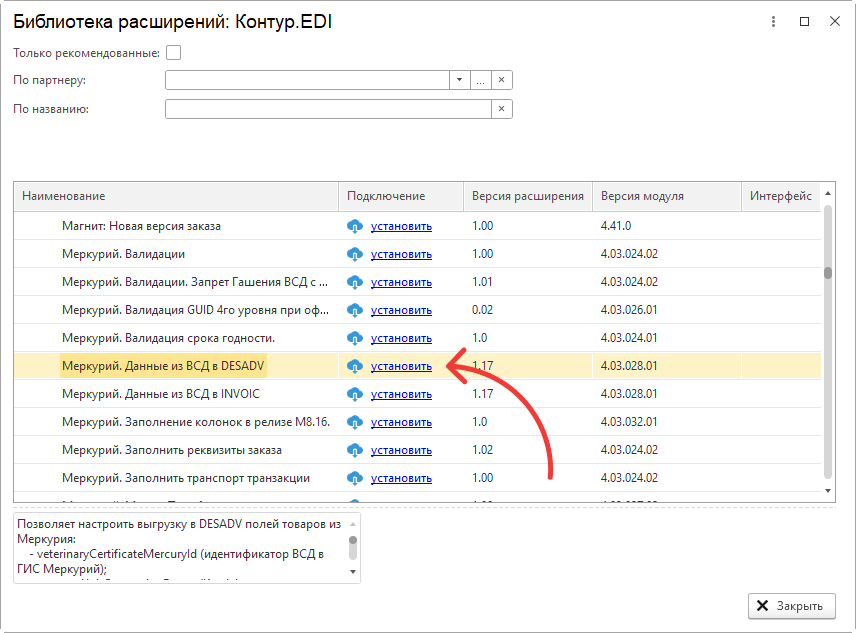This screenshot has height=633, width=856.
Task: Click cloud icon for Заполнение колонок в релизе M8.16
Action: [x=355, y=422]
